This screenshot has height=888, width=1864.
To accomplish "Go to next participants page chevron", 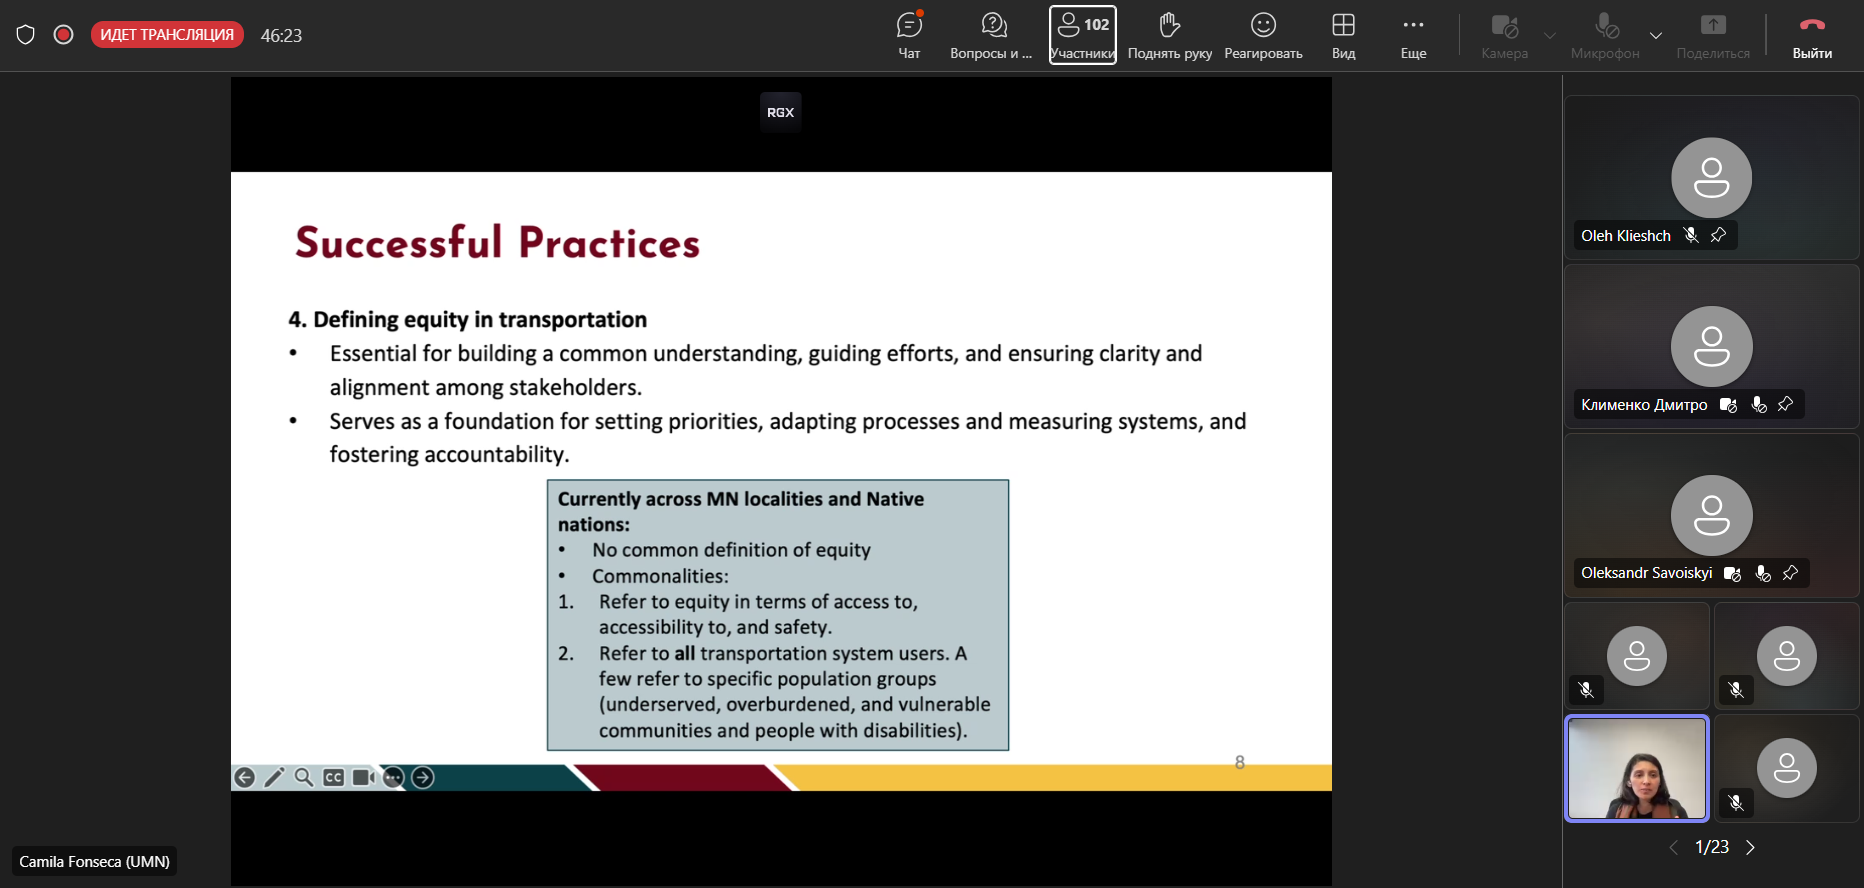I will [x=1750, y=847].
